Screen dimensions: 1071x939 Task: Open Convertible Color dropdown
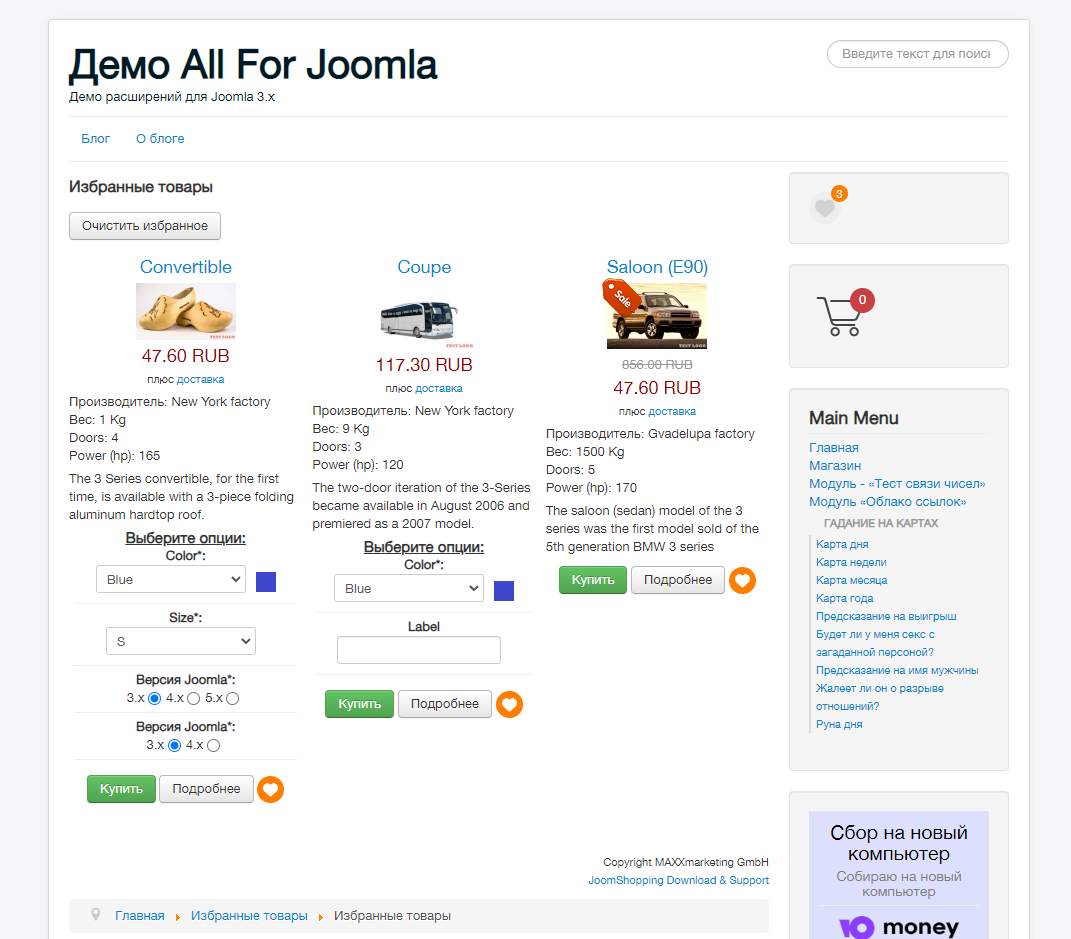[171, 579]
